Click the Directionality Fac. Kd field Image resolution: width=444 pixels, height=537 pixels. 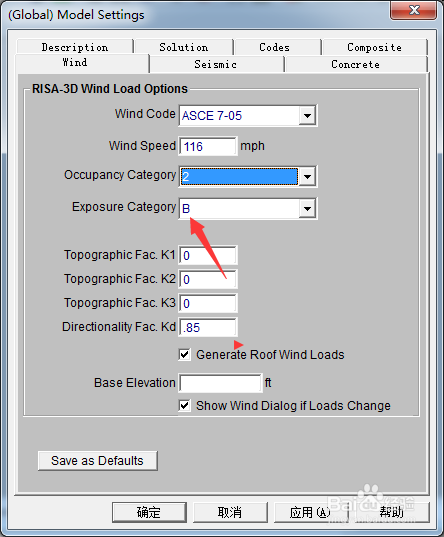[208, 327]
